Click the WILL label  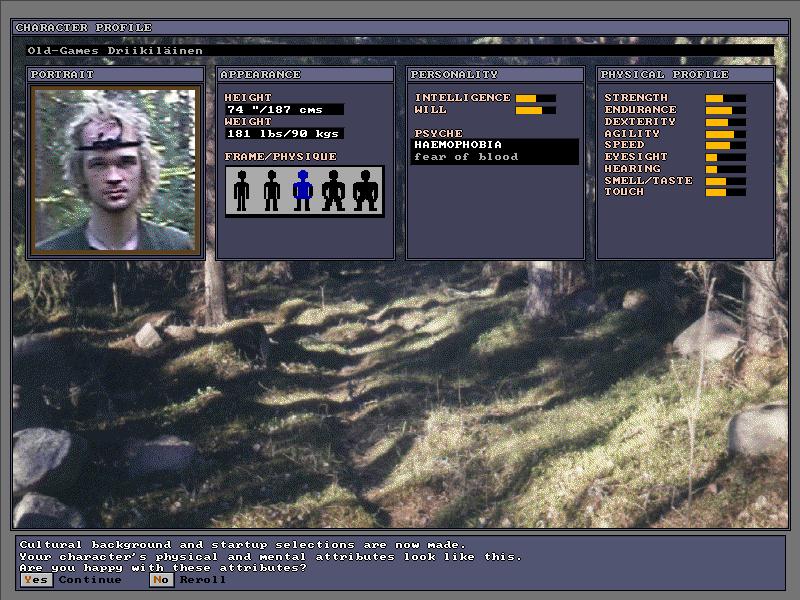430,110
